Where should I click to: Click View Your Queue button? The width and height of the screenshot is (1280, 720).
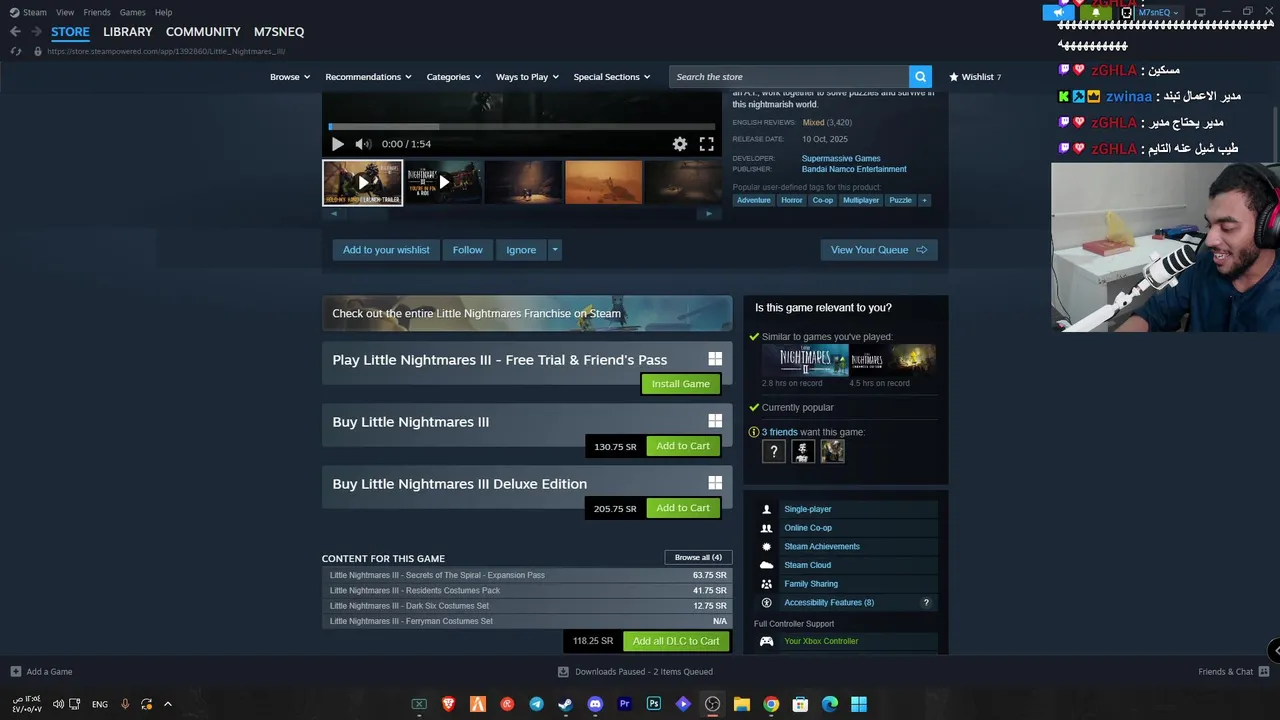point(879,250)
